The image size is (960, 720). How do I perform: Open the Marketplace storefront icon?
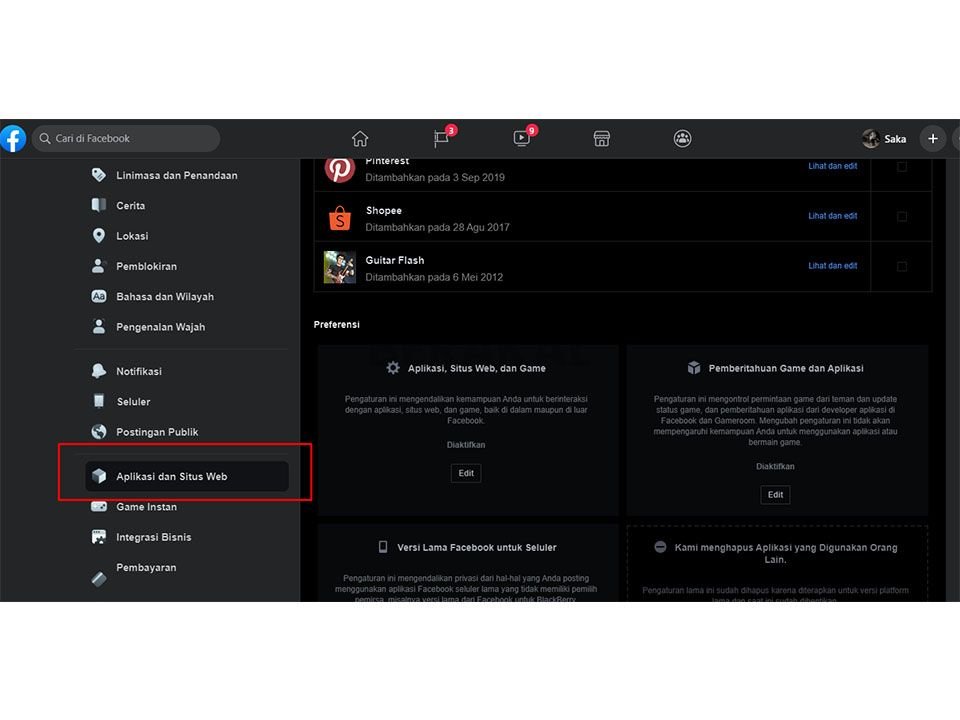[602, 139]
